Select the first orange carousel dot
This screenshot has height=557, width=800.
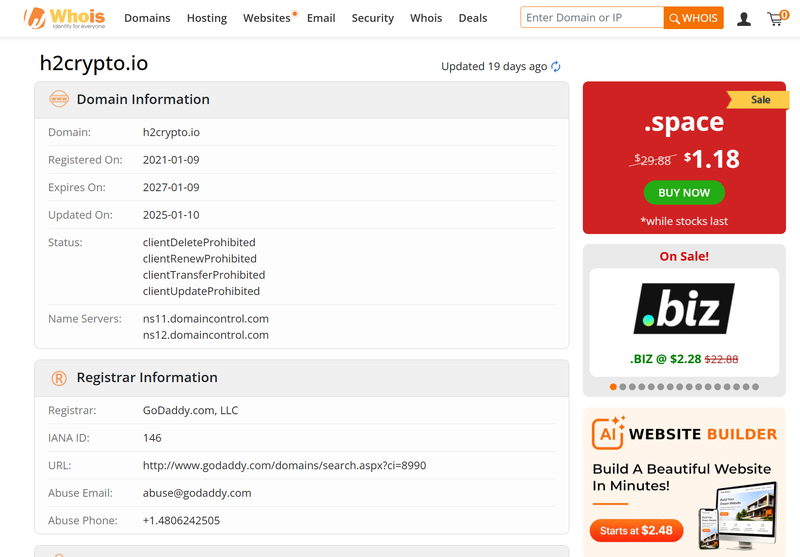pos(613,387)
